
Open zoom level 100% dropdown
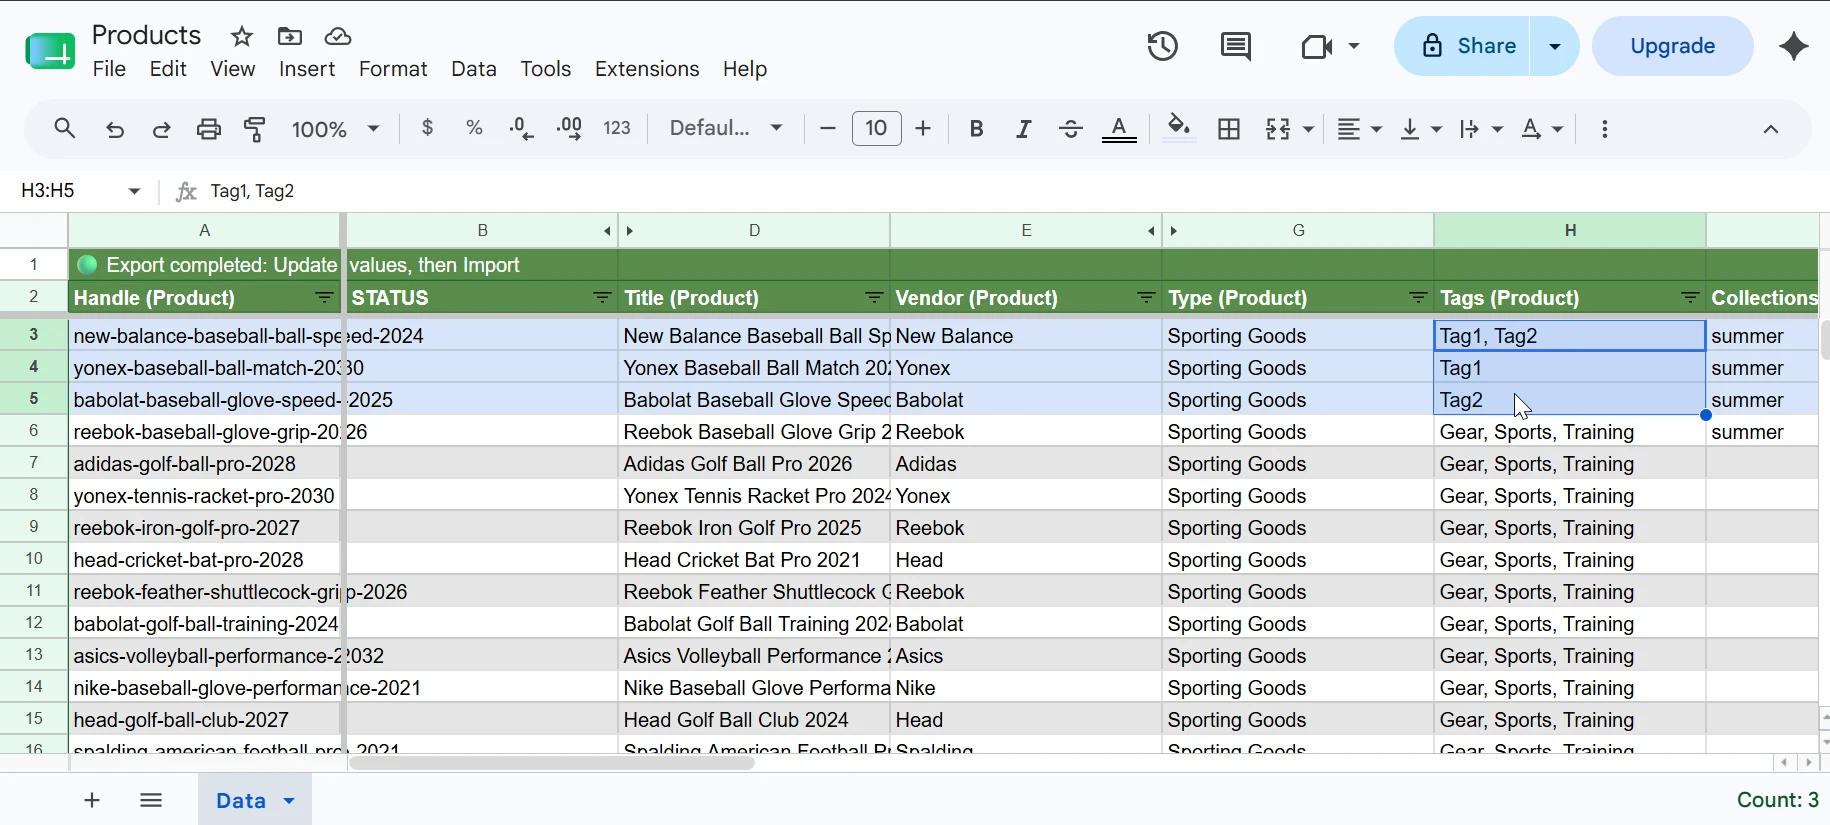click(335, 129)
